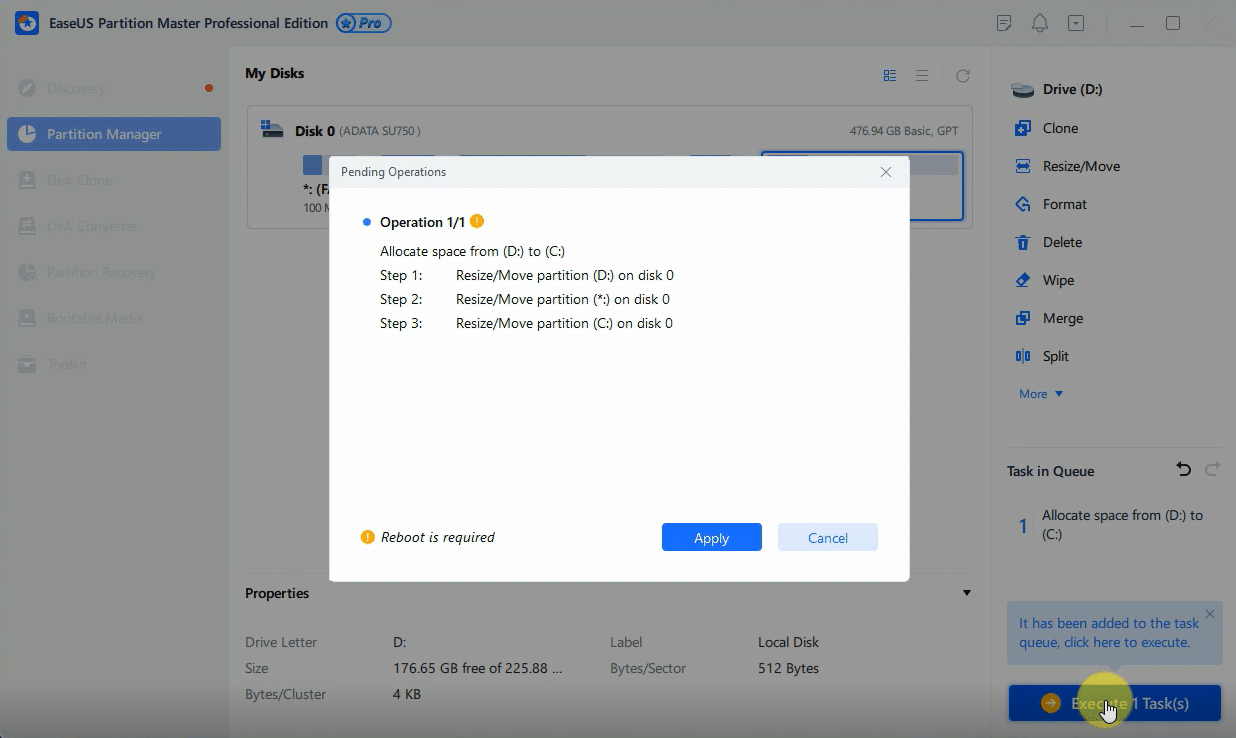Screen dimensions: 1236x738
Task: Open Toolkit in sidebar
Action: coord(114,364)
